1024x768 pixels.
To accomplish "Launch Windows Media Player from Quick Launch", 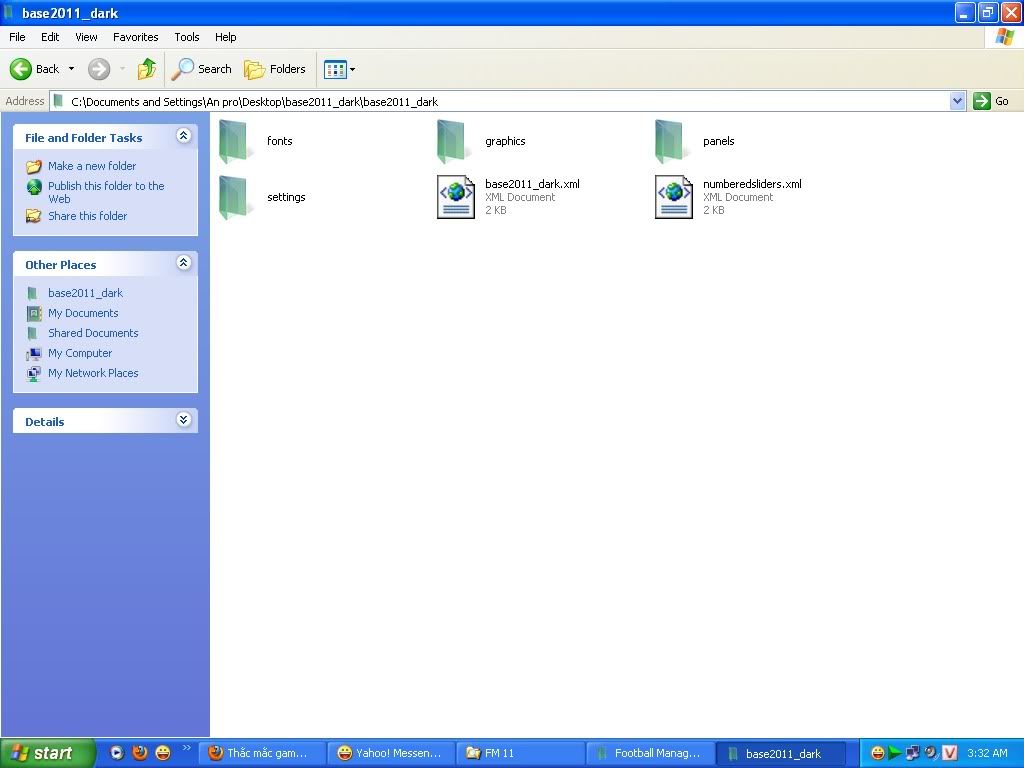I will tap(117, 753).
